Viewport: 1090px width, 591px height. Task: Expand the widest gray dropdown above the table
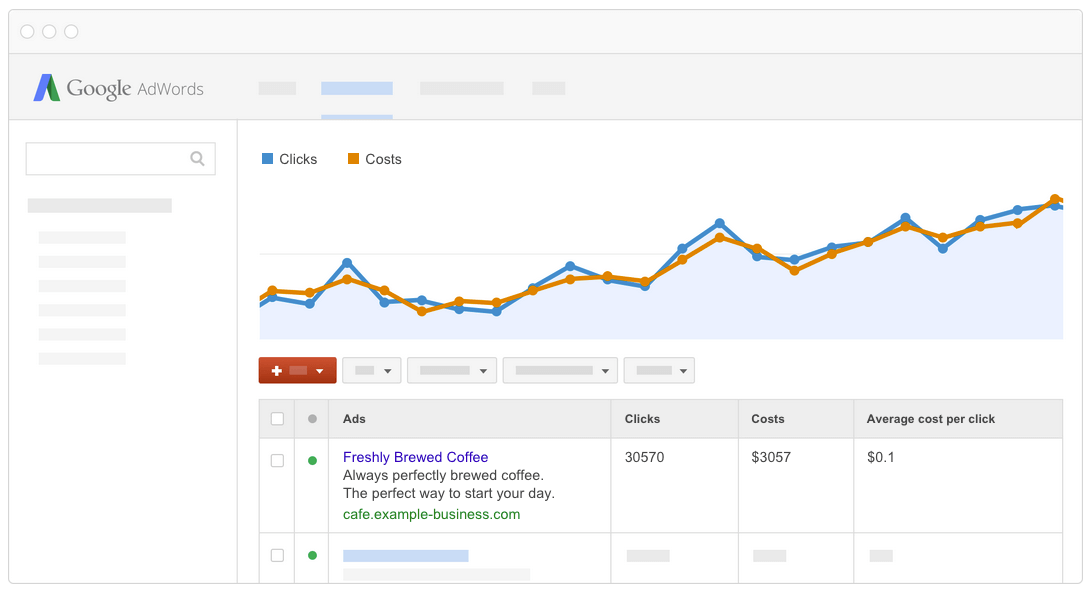tap(560, 371)
